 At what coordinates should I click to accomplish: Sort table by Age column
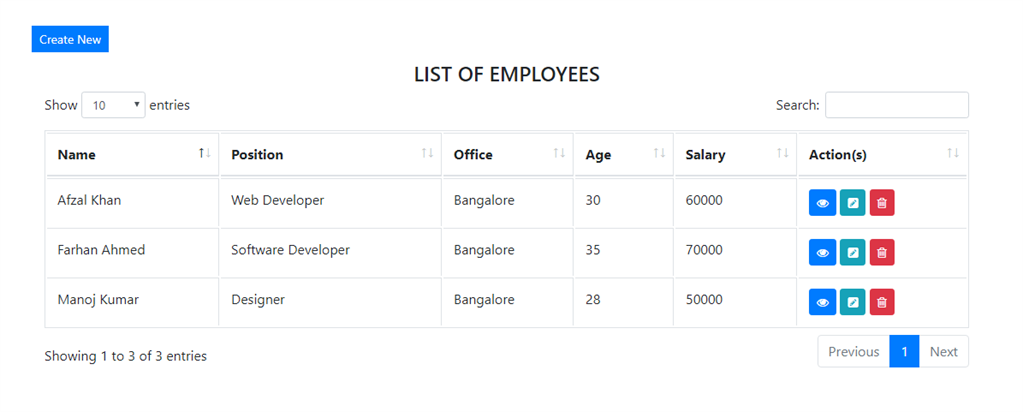click(623, 155)
